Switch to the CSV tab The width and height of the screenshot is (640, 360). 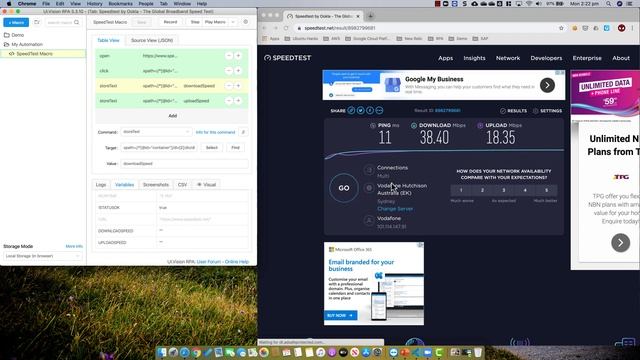182,185
